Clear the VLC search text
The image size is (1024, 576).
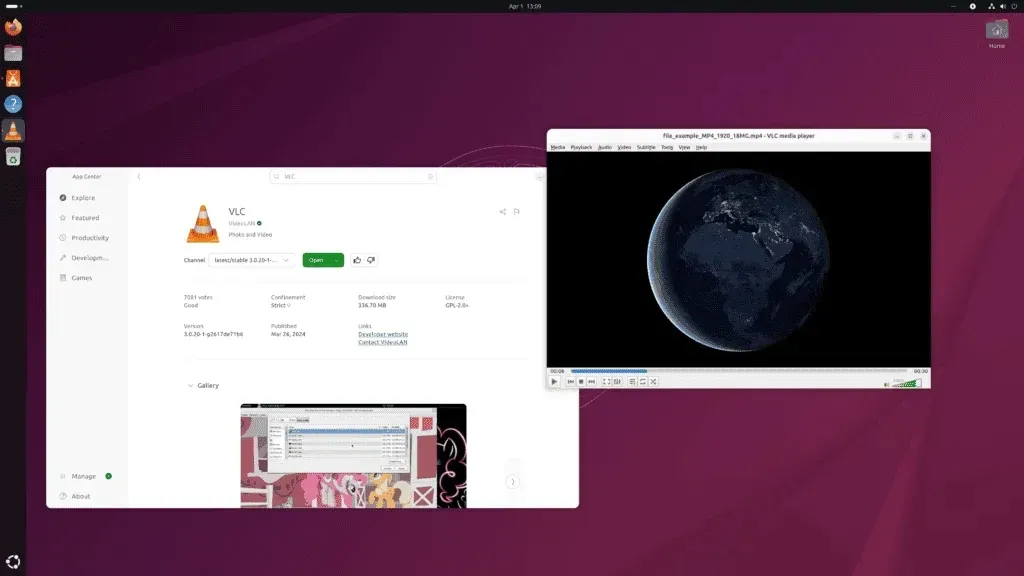pyautogui.click(x=430, y=176)
